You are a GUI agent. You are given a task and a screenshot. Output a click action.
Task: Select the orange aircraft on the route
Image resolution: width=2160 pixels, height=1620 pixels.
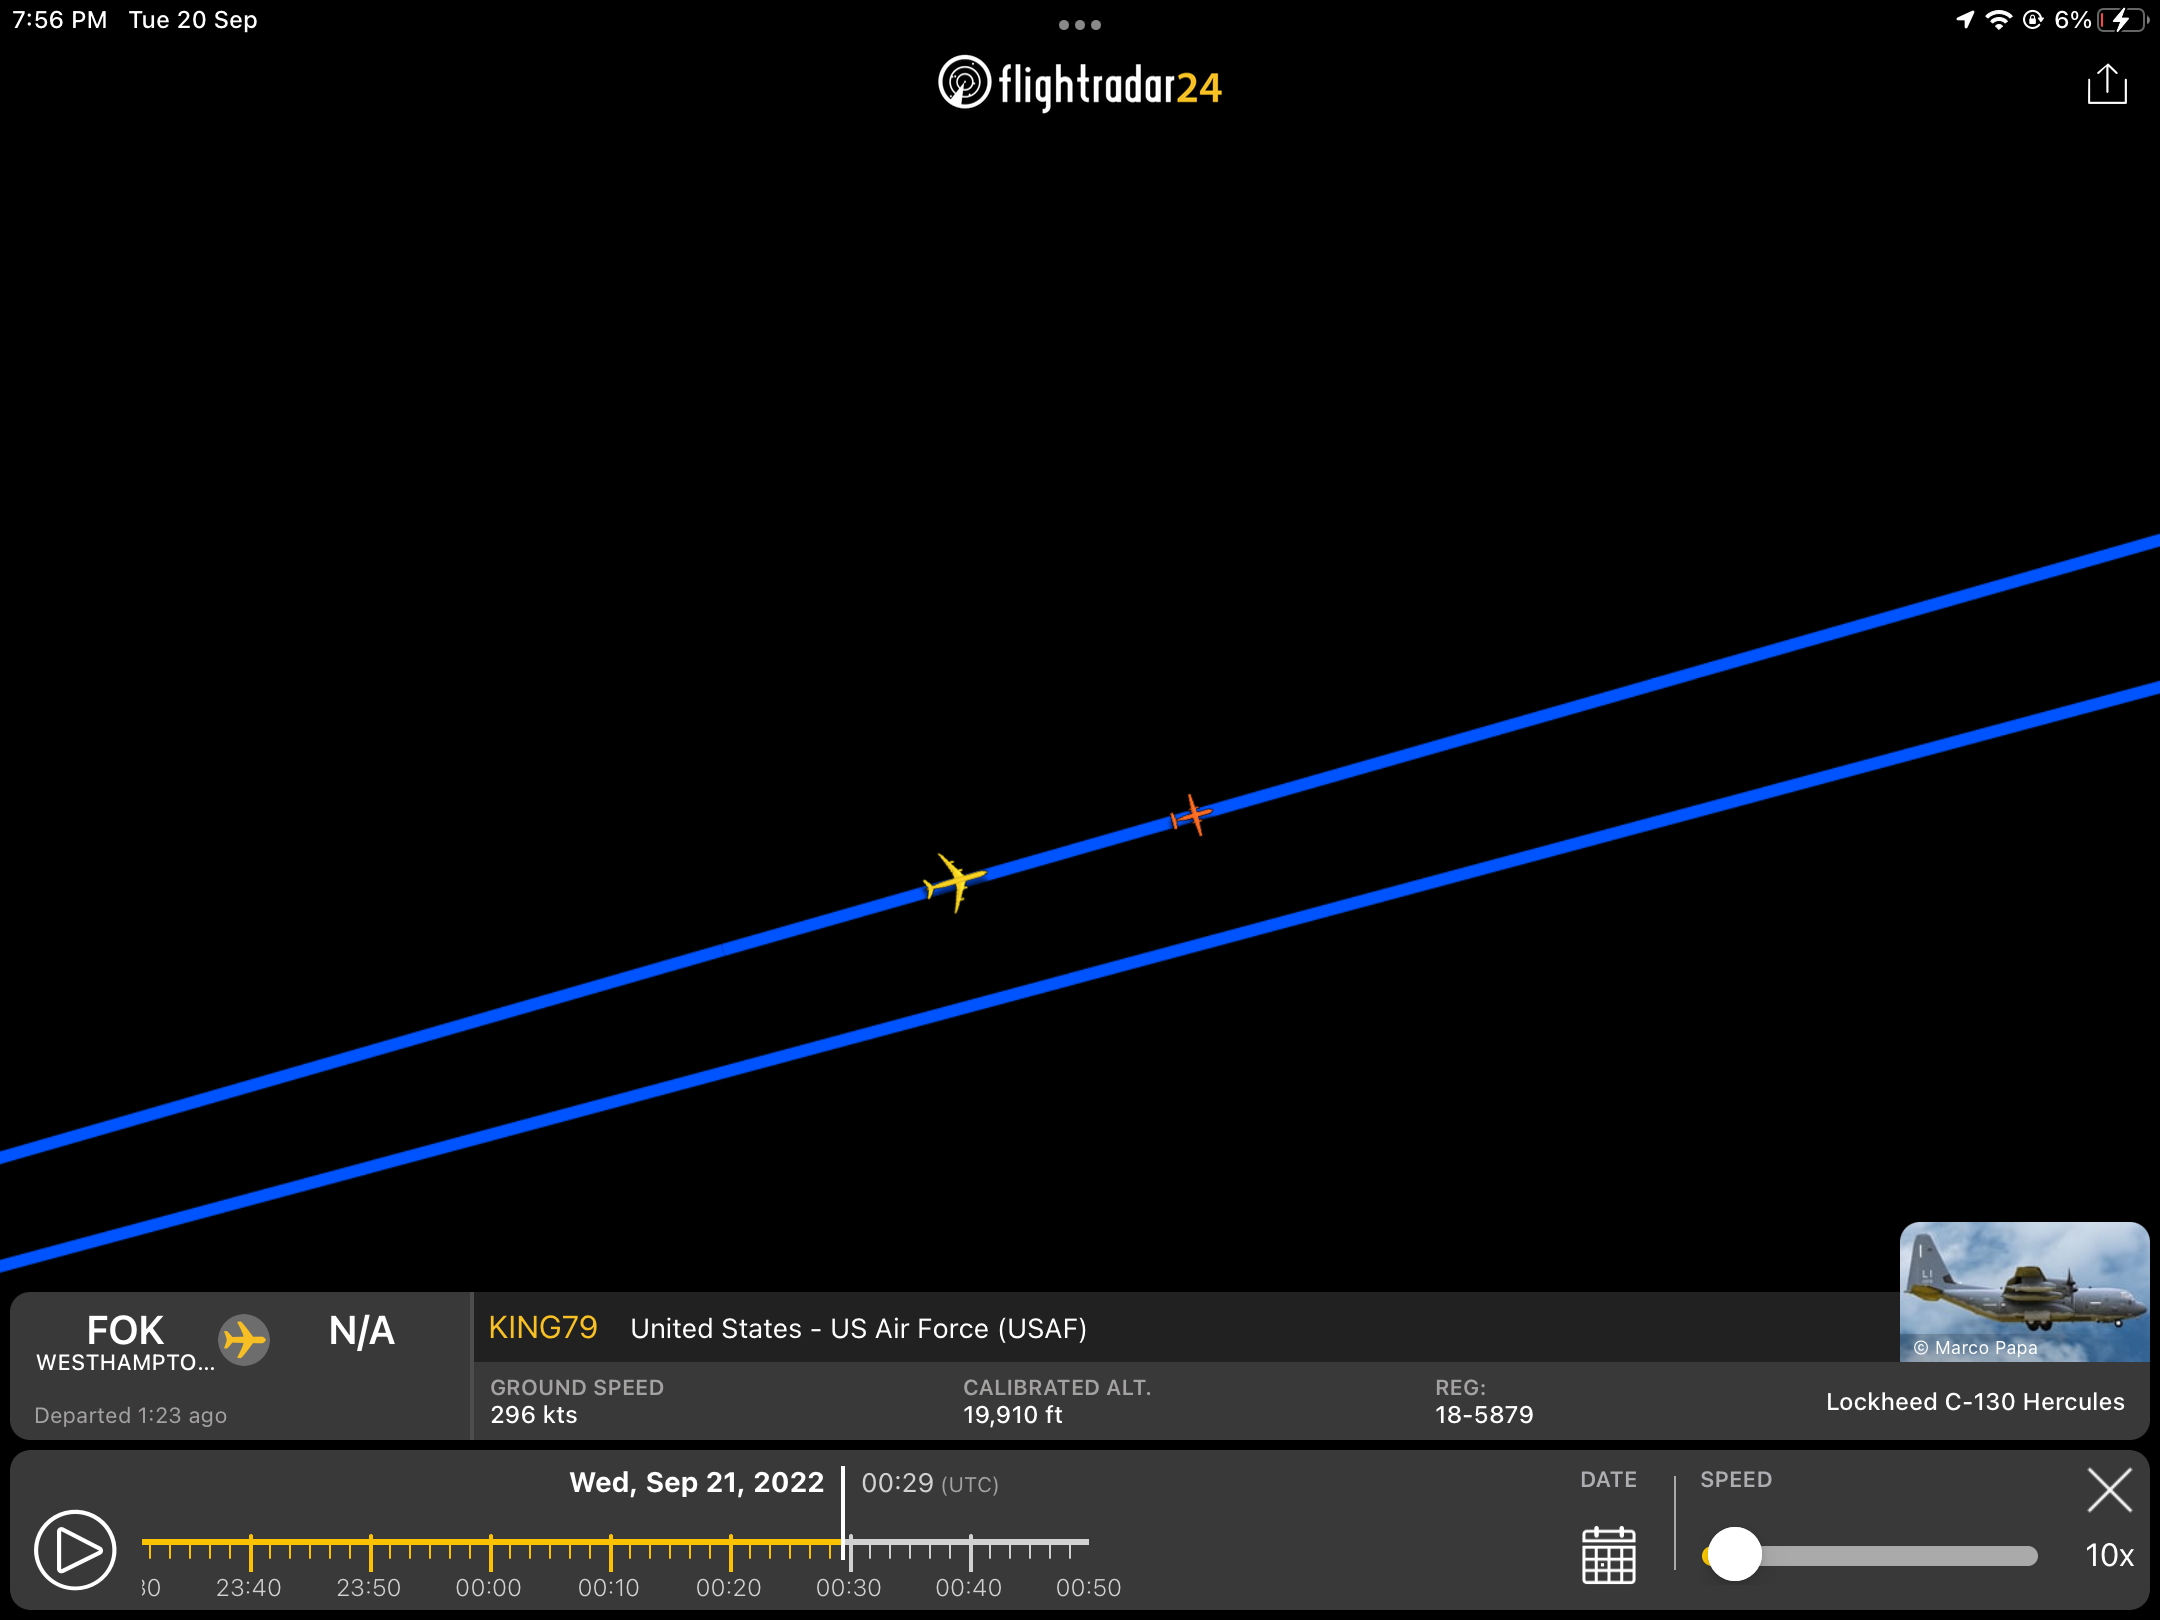pyautogui.click(x=1191, y=816)
